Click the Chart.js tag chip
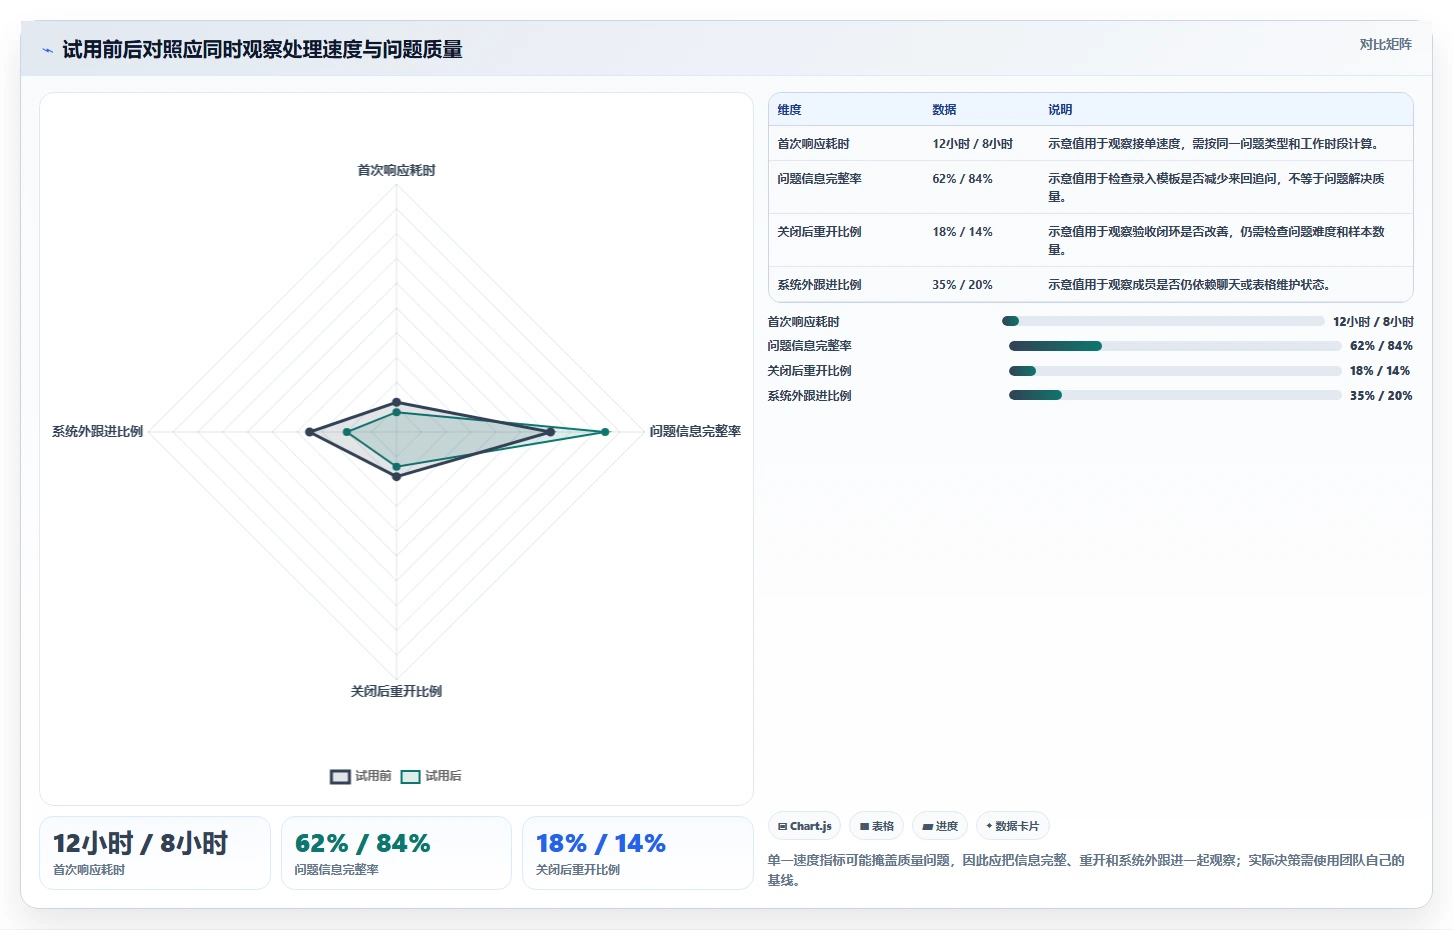This screenshot has width=1453, height=930. 804,826
